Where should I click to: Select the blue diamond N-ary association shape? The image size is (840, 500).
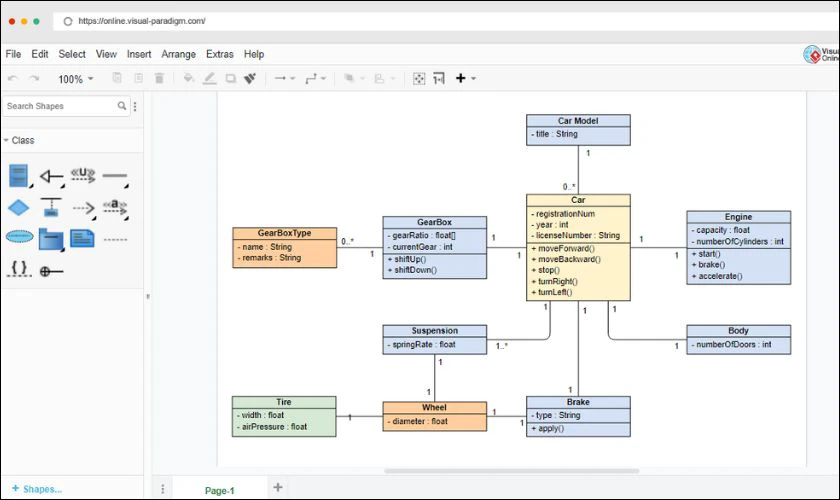(19, 207)
